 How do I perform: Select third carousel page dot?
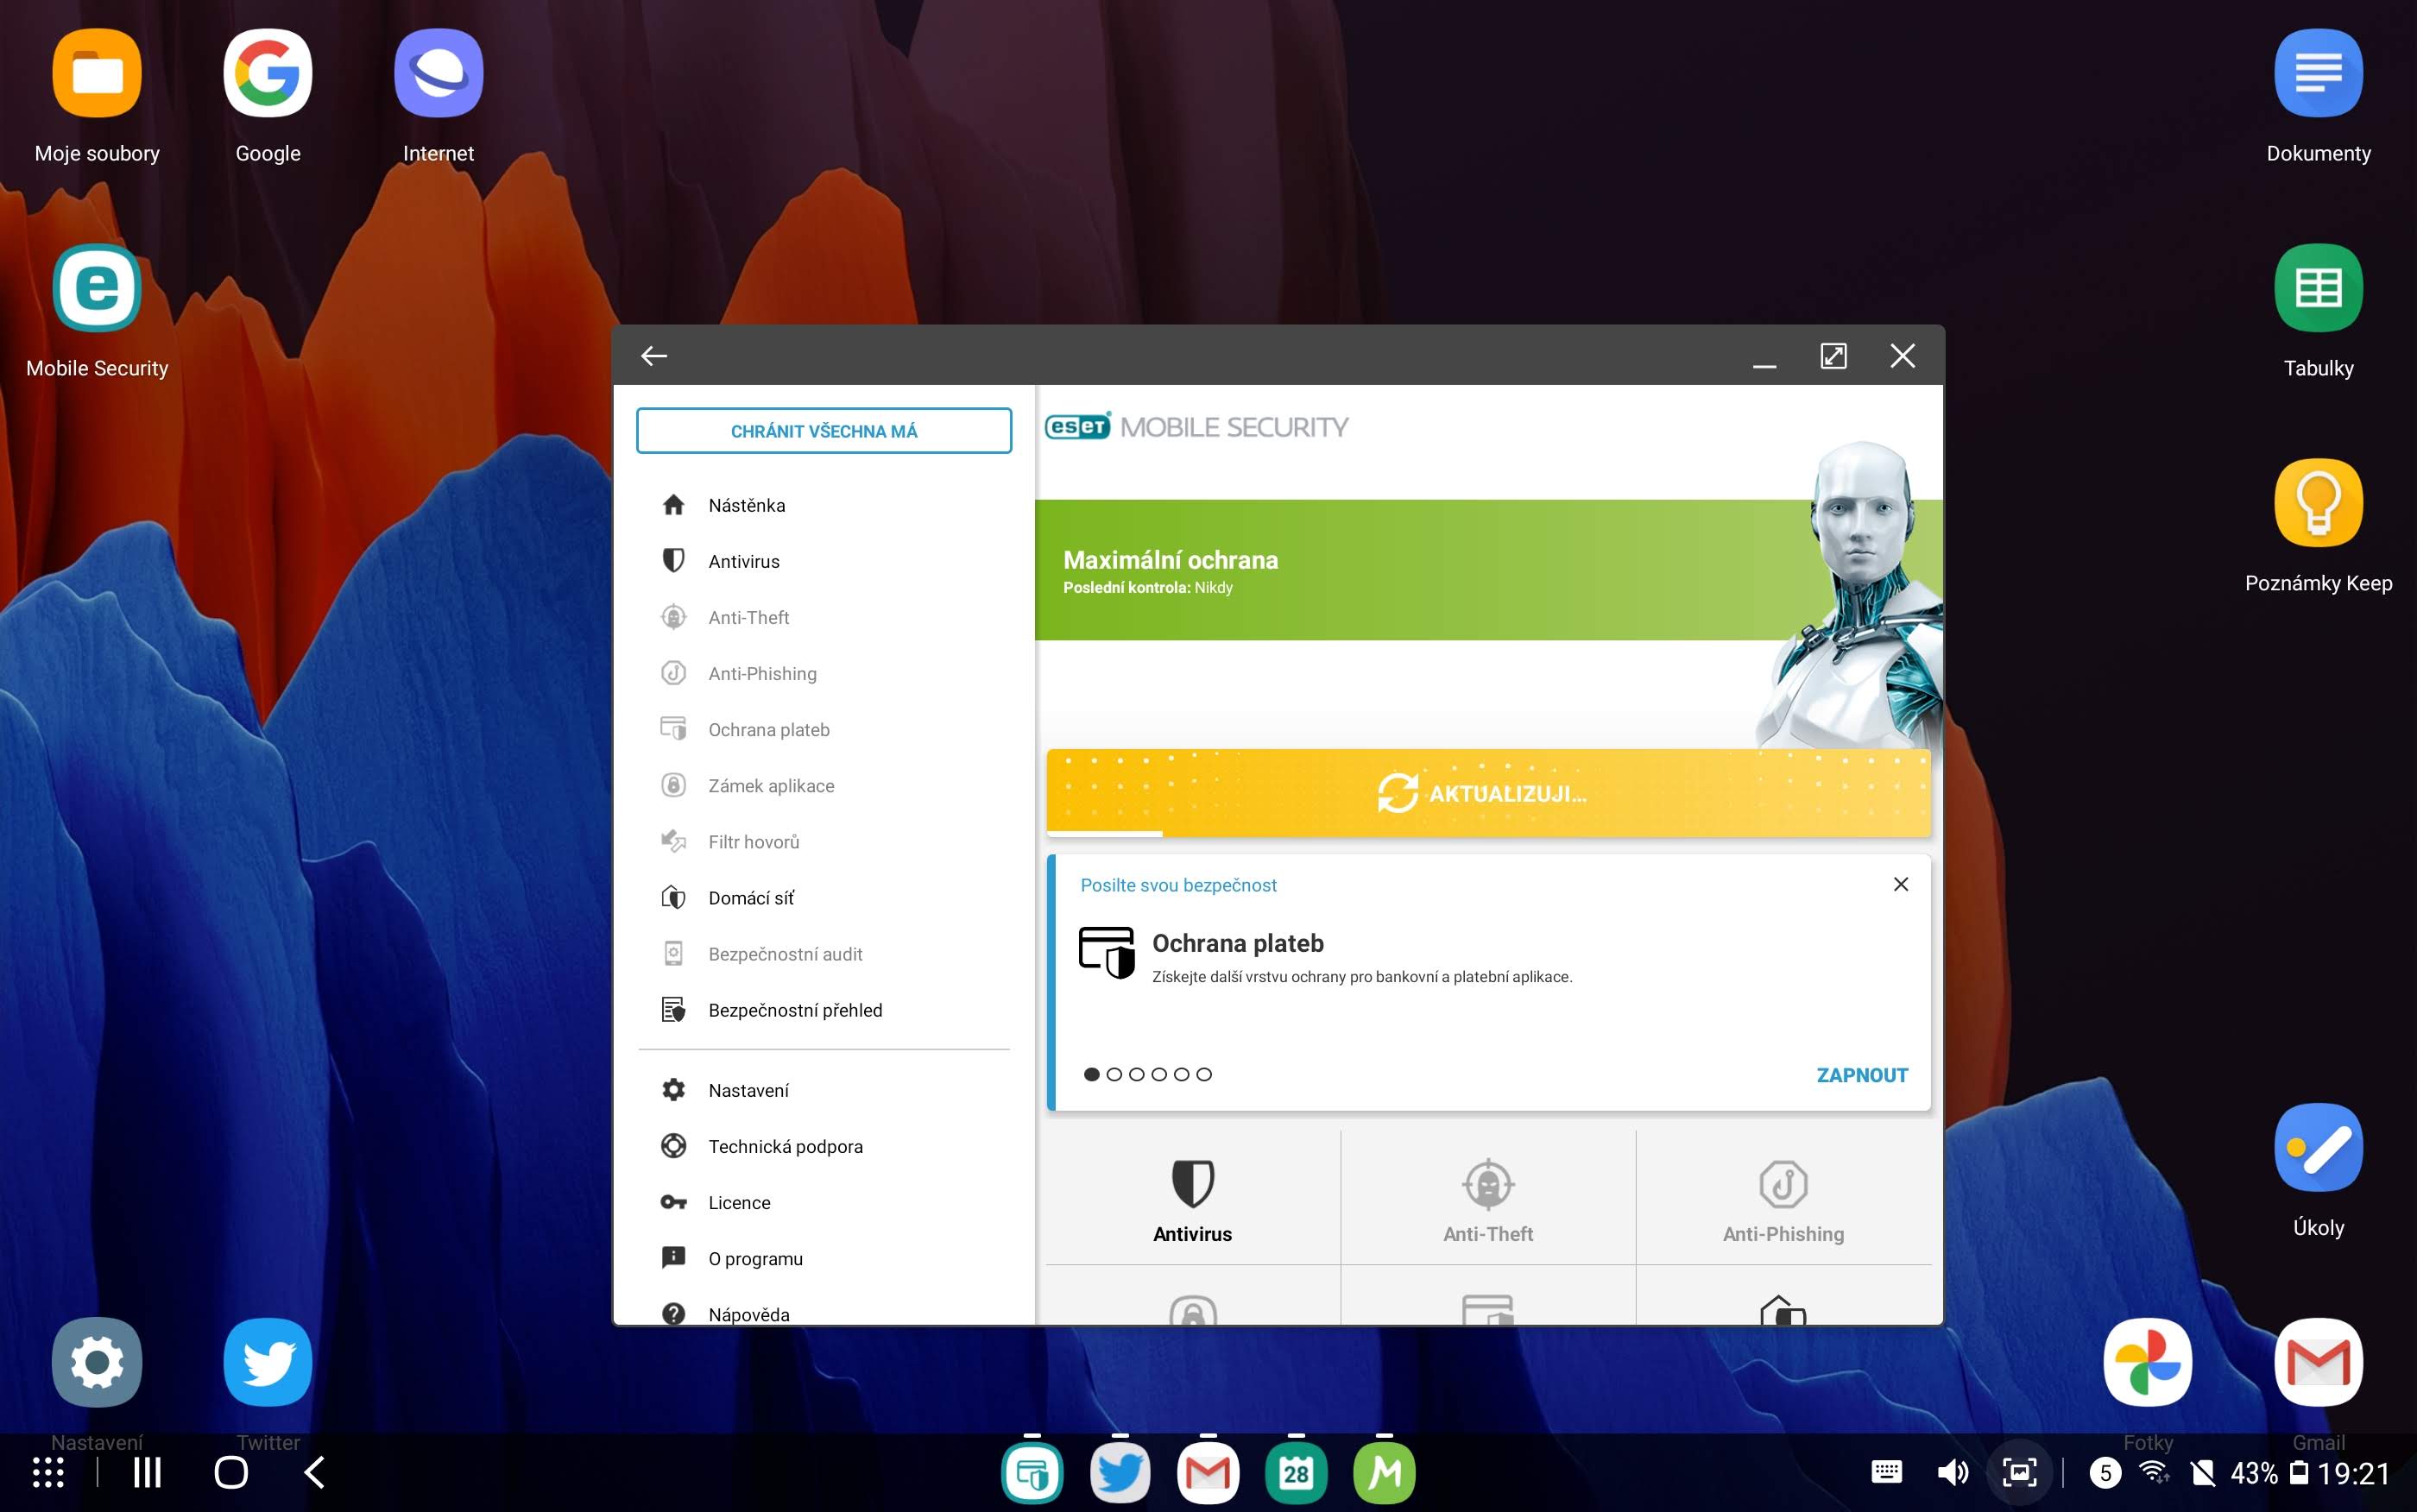pyautogui.click(x=1137, y=1074)
